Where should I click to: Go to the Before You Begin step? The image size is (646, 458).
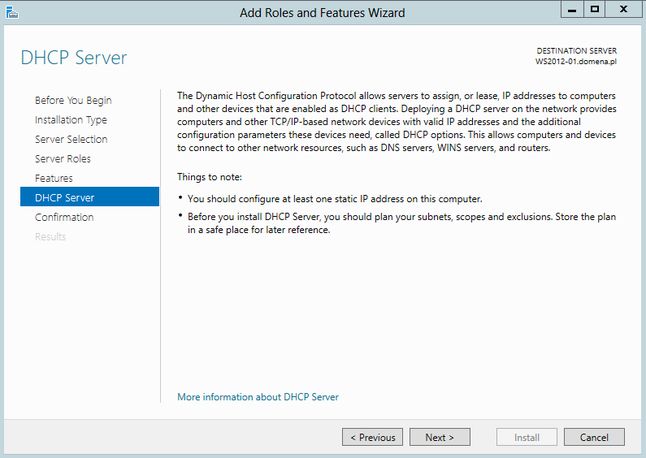click(x=73, y=100)
